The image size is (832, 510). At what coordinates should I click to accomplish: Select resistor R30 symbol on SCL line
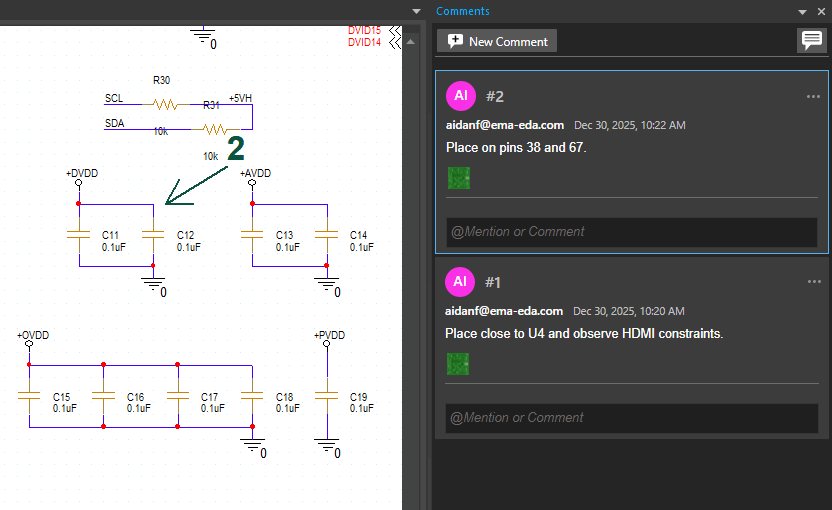pos(162,102)
